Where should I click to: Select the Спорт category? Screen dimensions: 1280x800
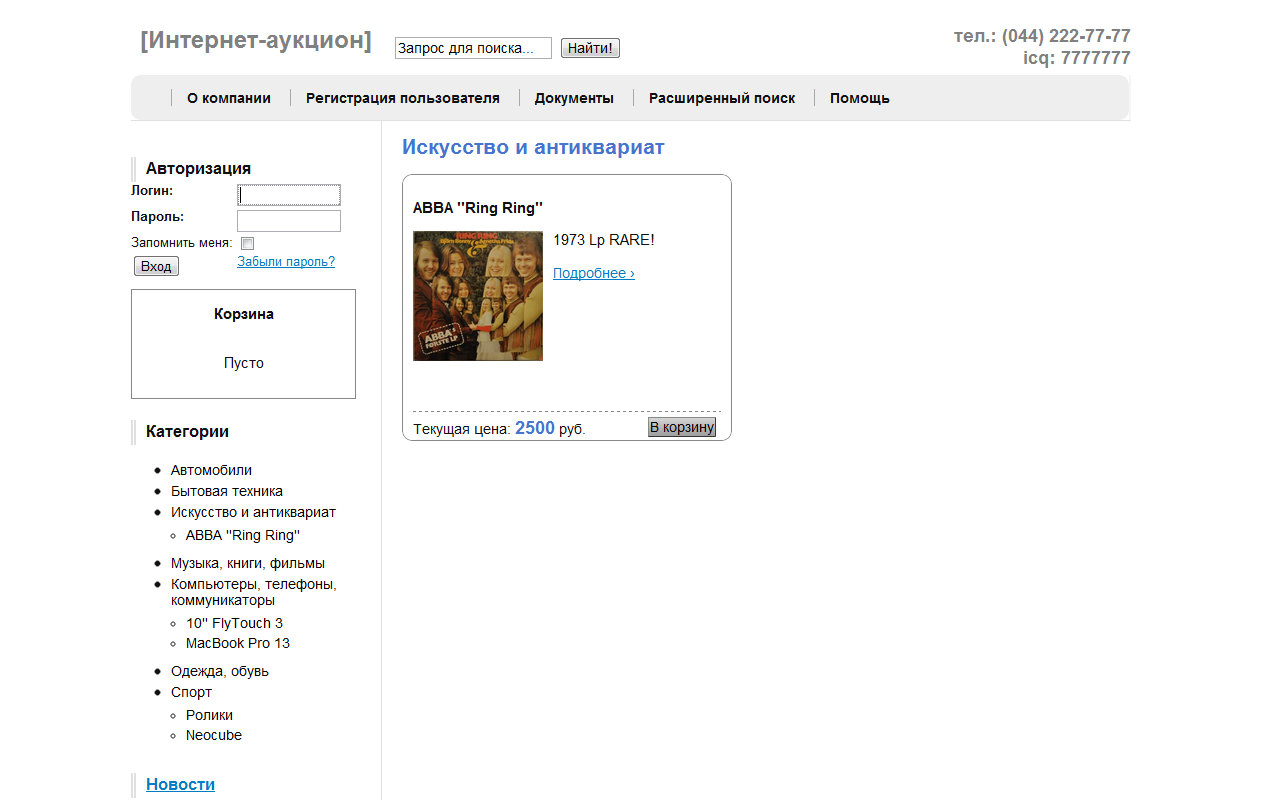[x=191, y=692]
